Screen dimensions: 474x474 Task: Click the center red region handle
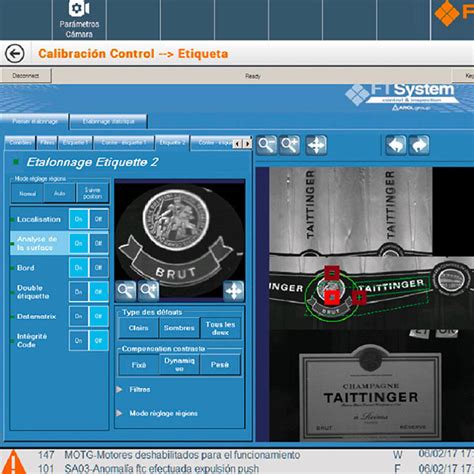[332, 297]
